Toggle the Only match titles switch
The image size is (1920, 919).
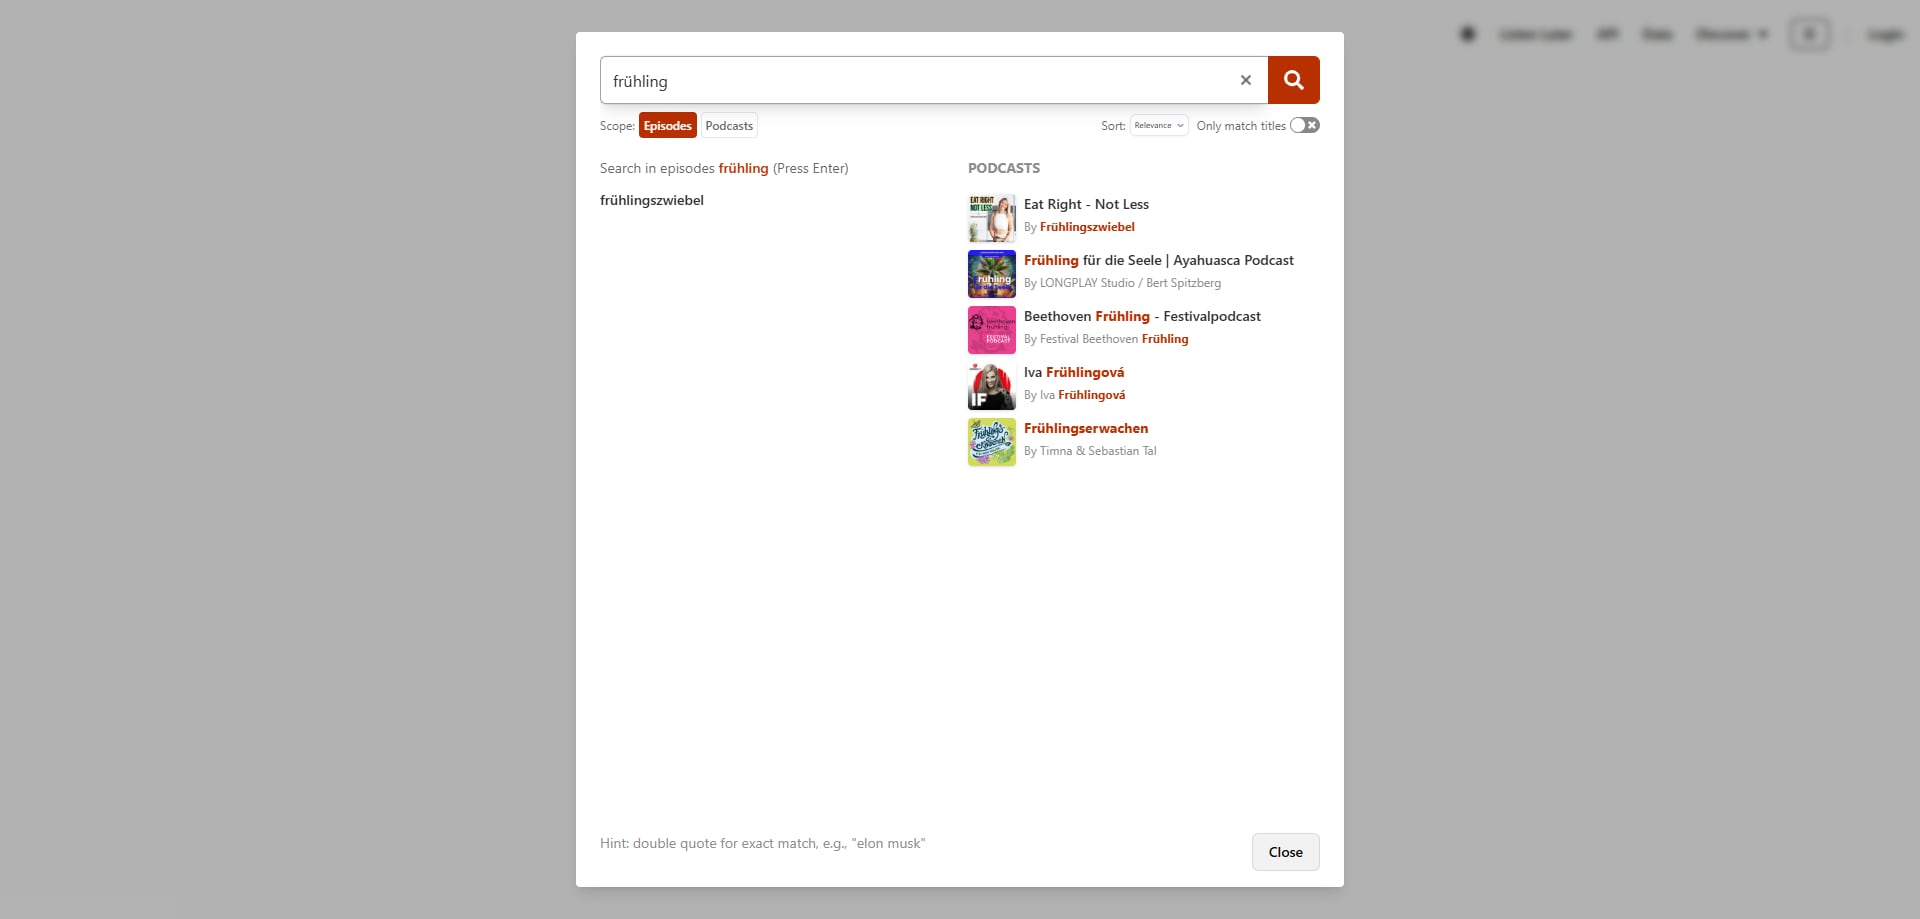tap(1304, 125)
